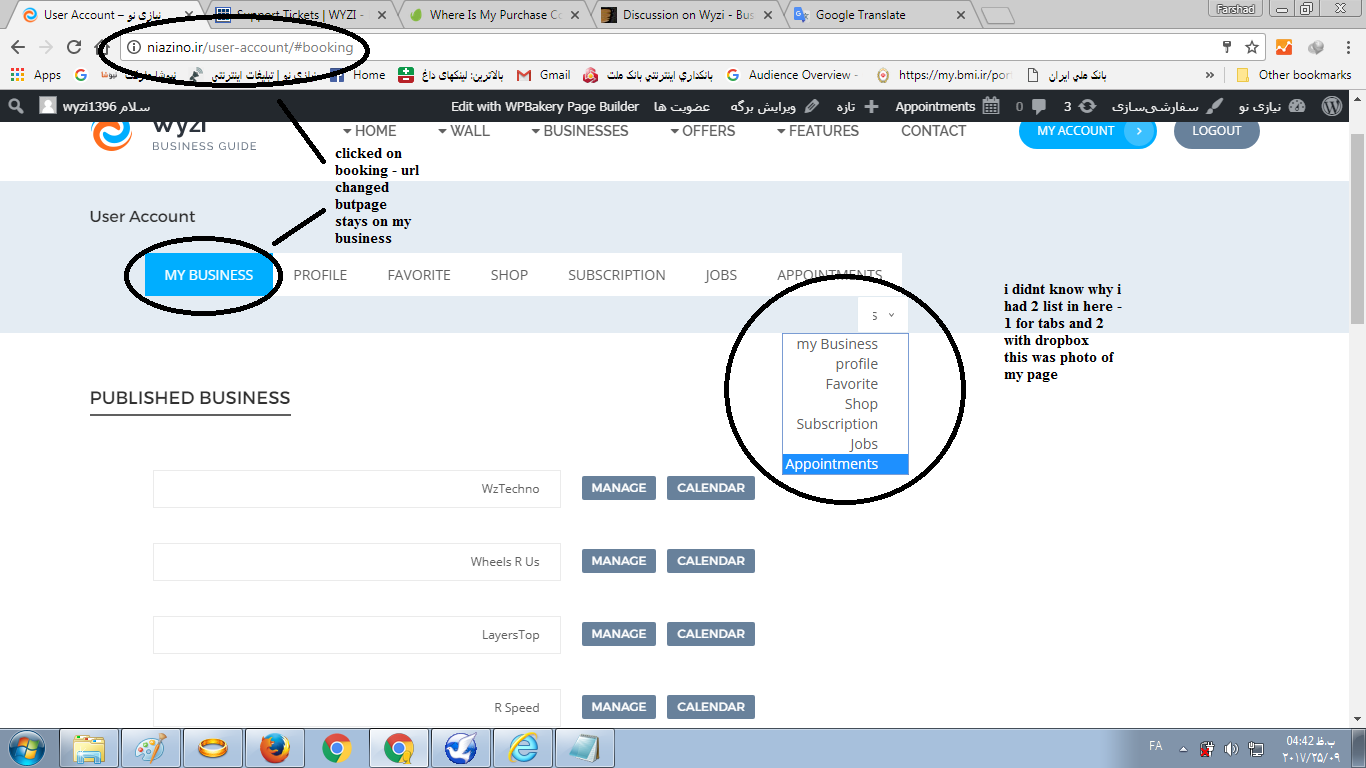Click the WordPress logo in admin bar
This screenshot has height=768, width=1366.
(1331, 106)
